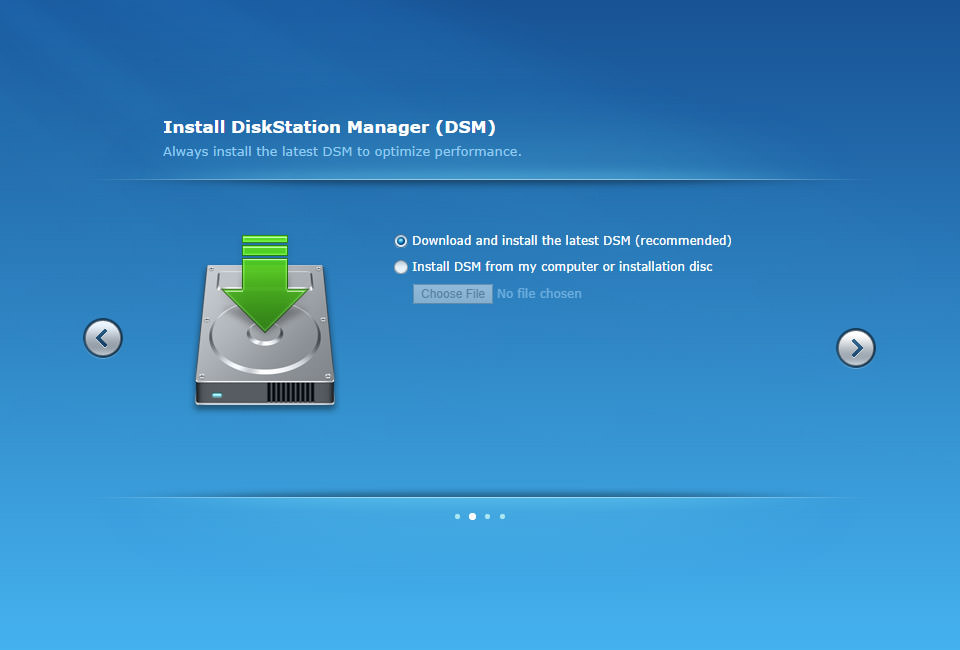Click 'Always install the latest DSM' subtitle
Screen dimensions: 960x650
(x=342, y=151)
